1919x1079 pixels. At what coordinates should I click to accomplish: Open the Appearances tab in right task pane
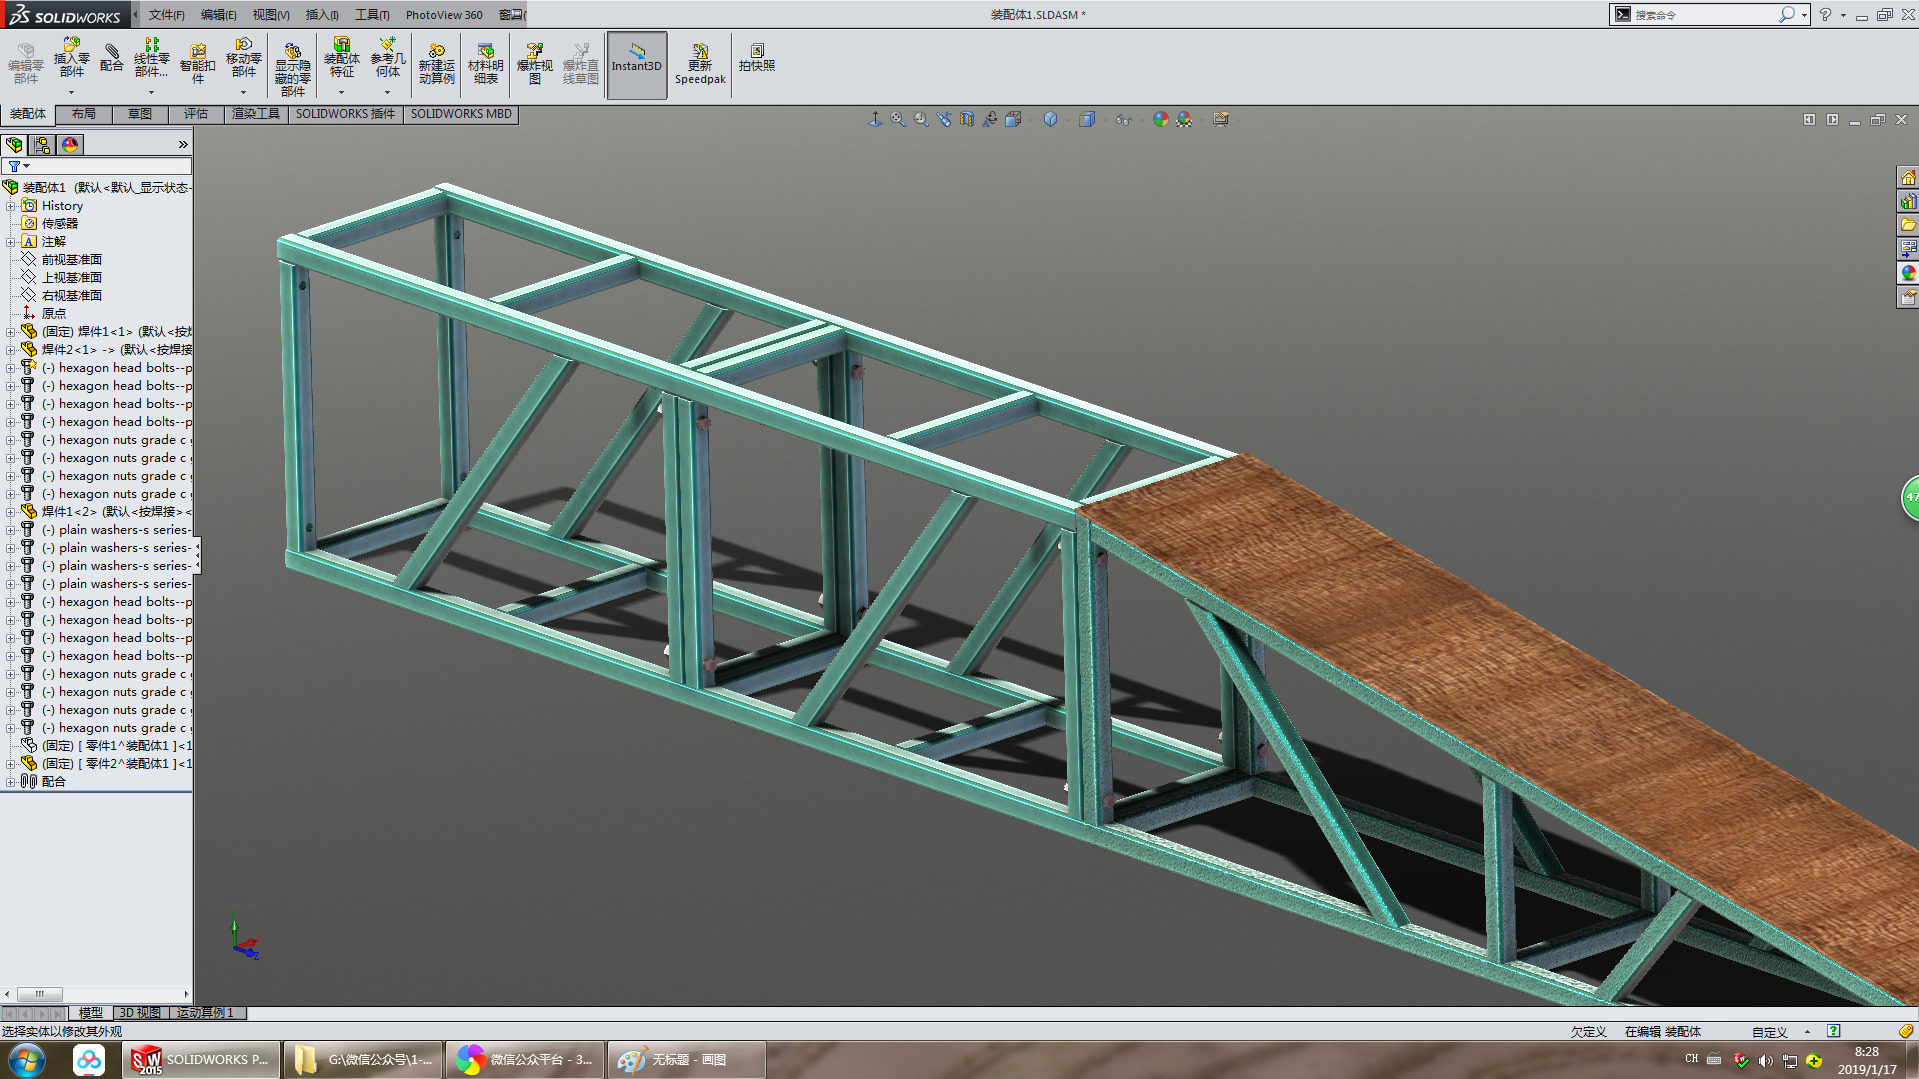(1908, 273)
